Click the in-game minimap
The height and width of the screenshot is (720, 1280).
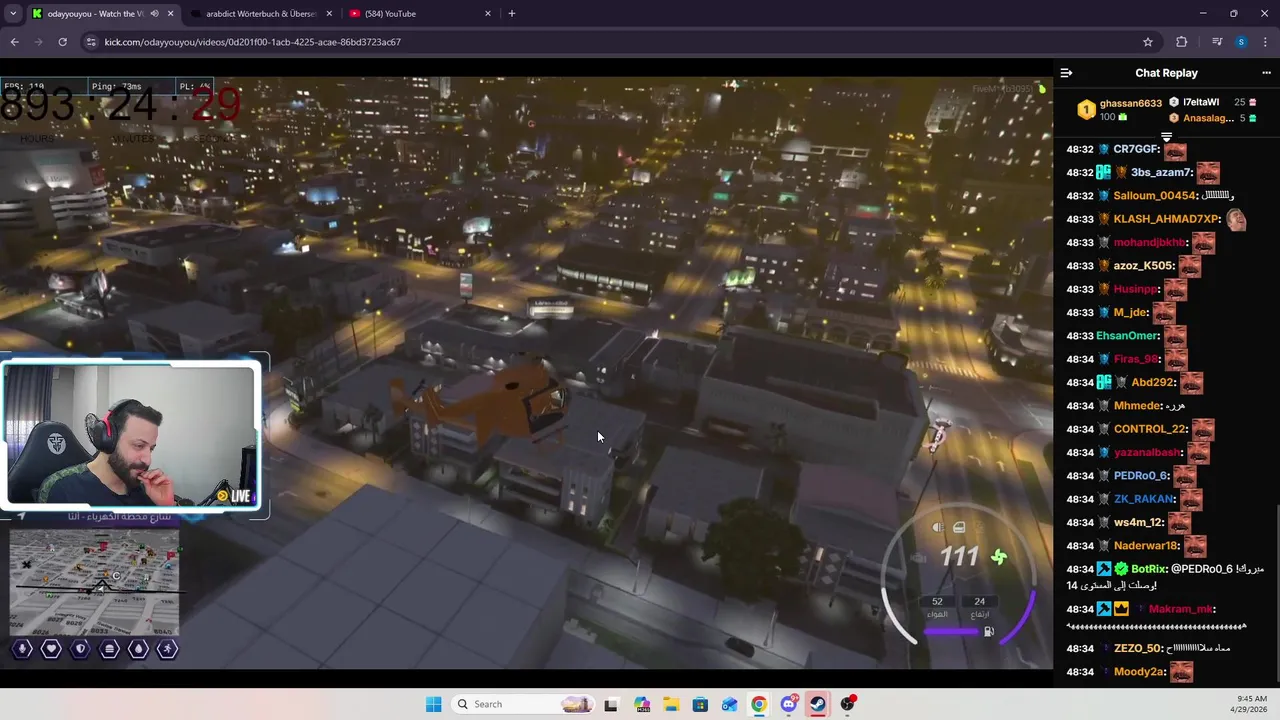(95, 582)
